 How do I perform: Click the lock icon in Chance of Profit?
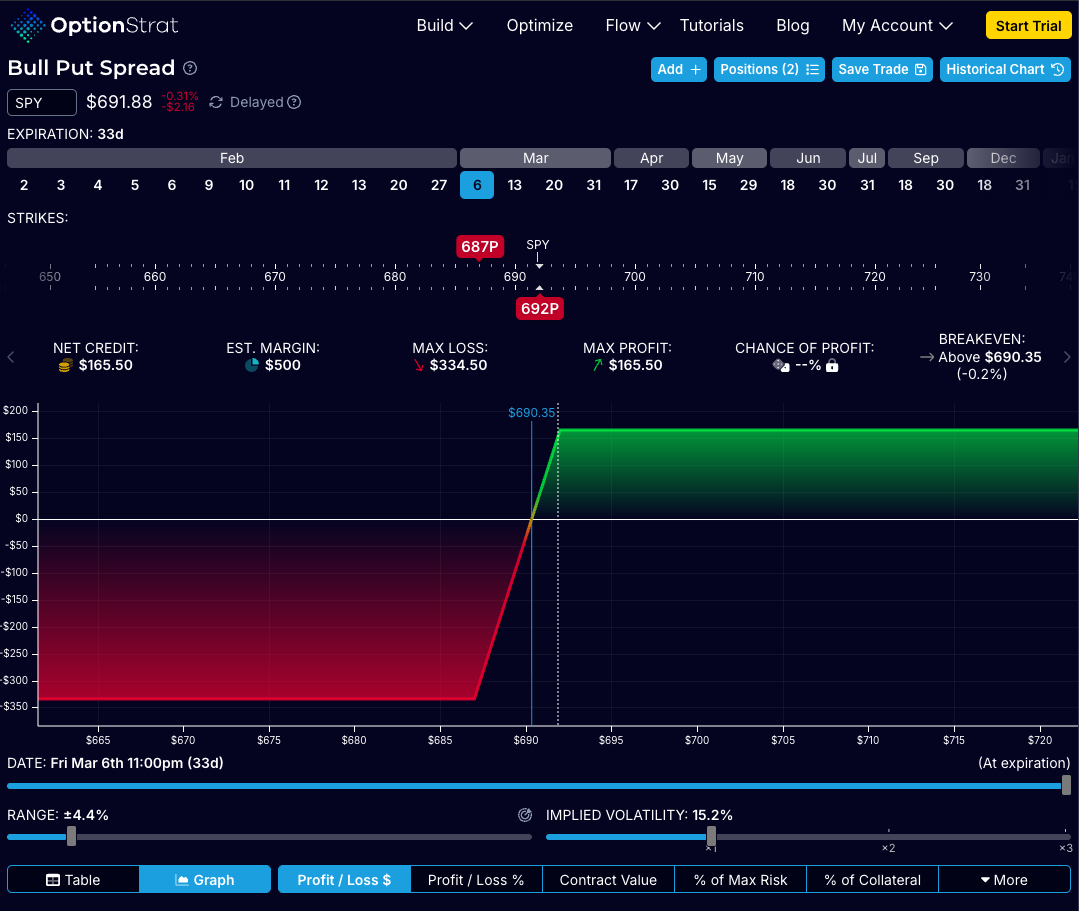coord(832,366)
